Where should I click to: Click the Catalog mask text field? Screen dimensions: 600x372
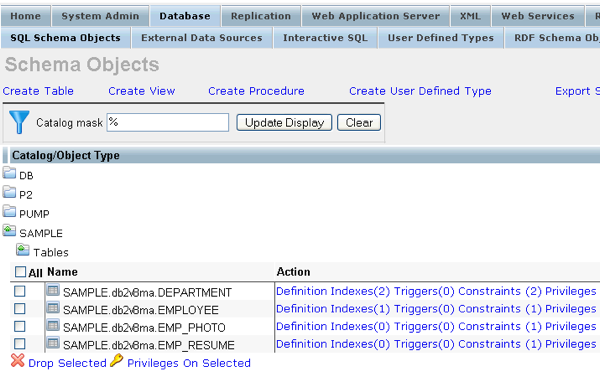[168, 122]
